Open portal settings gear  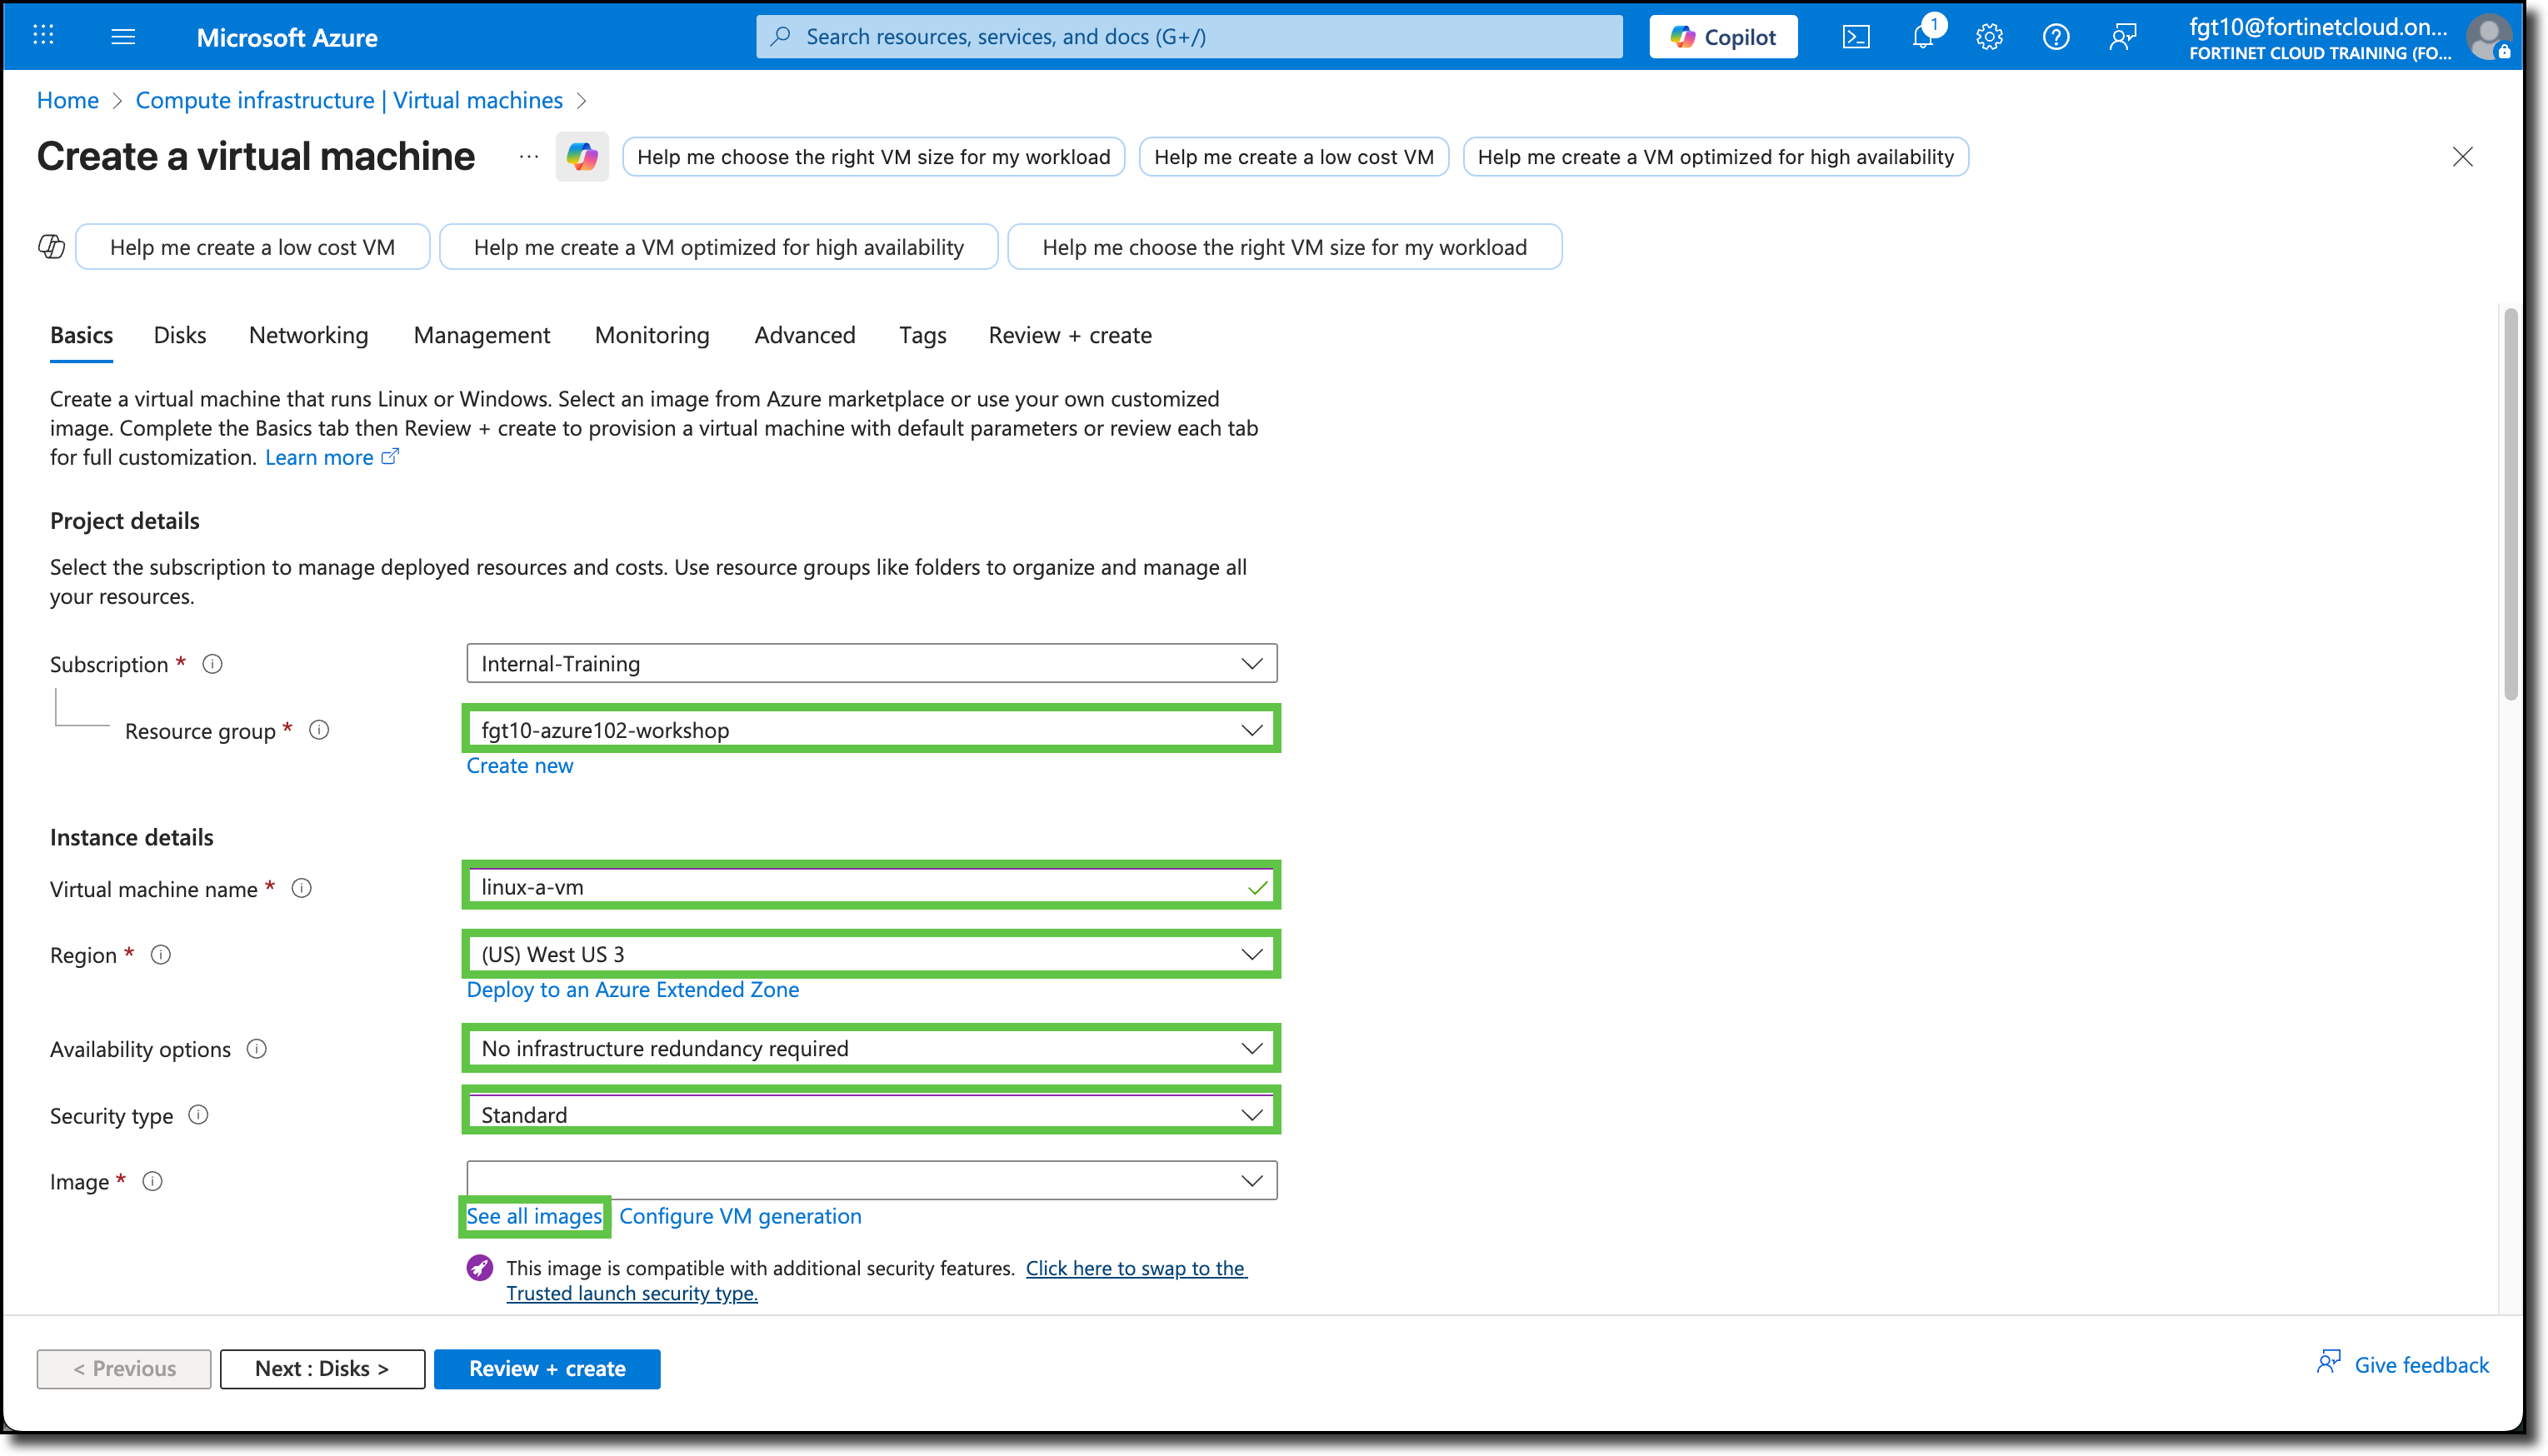coord(1989,36)
